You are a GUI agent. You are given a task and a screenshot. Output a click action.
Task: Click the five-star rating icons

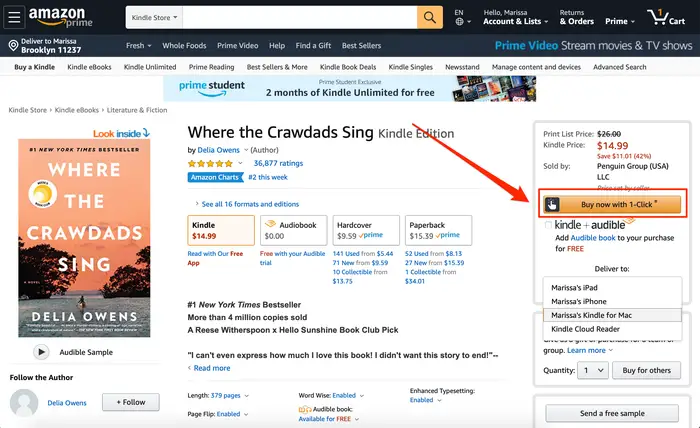click(210, 163)
